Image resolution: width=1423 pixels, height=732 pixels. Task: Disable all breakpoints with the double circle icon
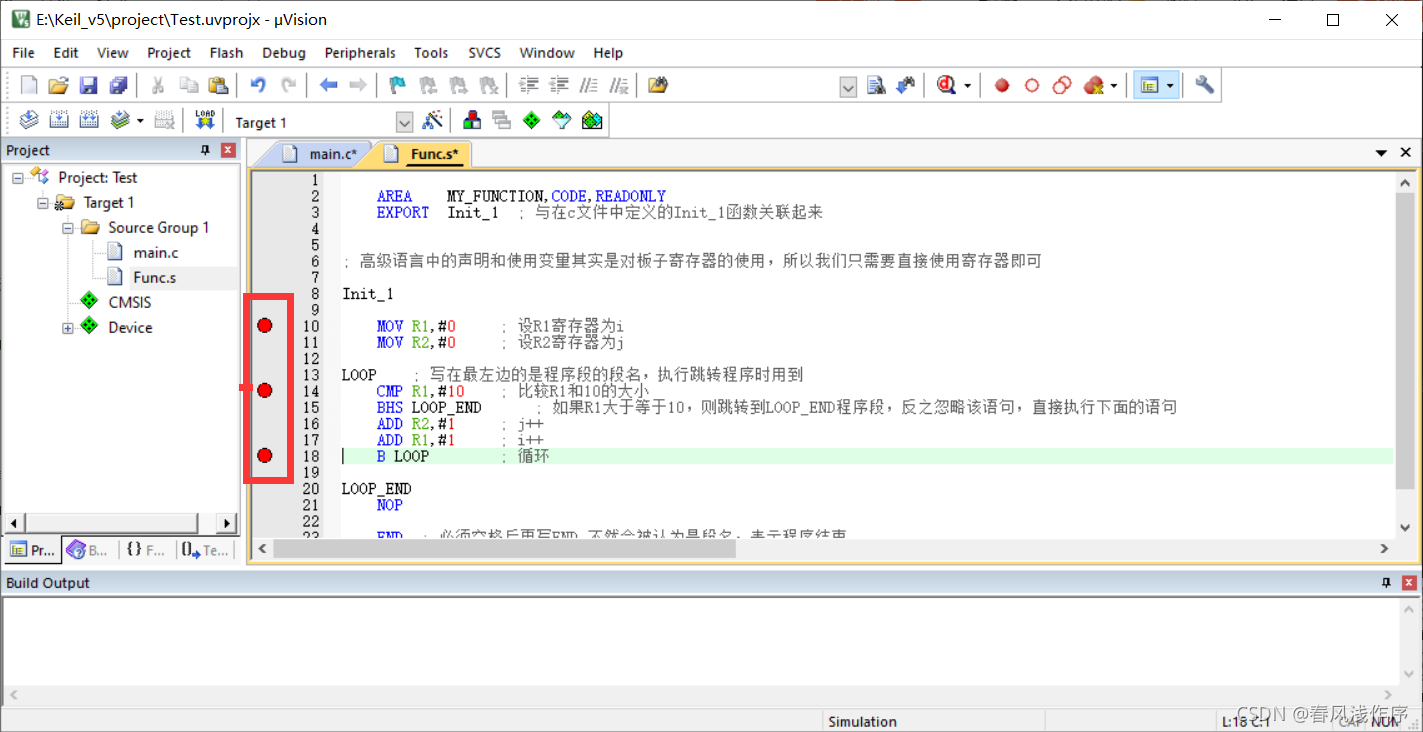pyautogui.click(x=1062, y=85)
